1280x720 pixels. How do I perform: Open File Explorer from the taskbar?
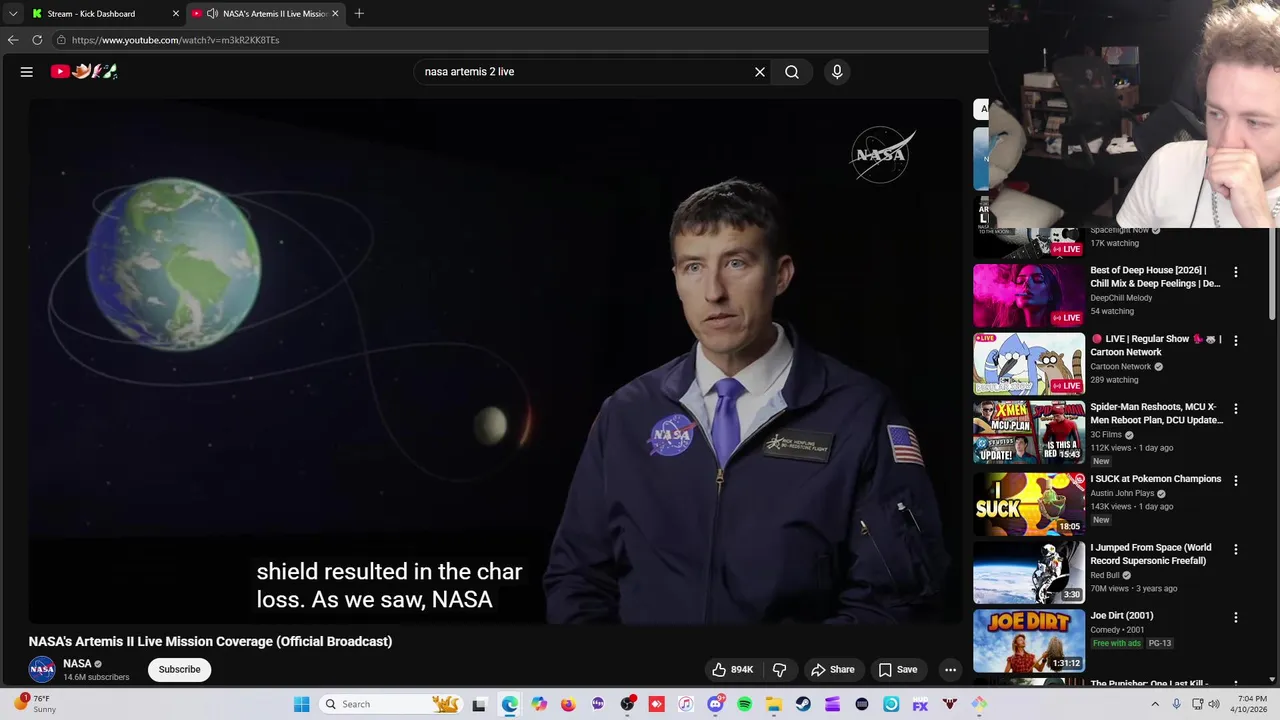click(774, 704)
